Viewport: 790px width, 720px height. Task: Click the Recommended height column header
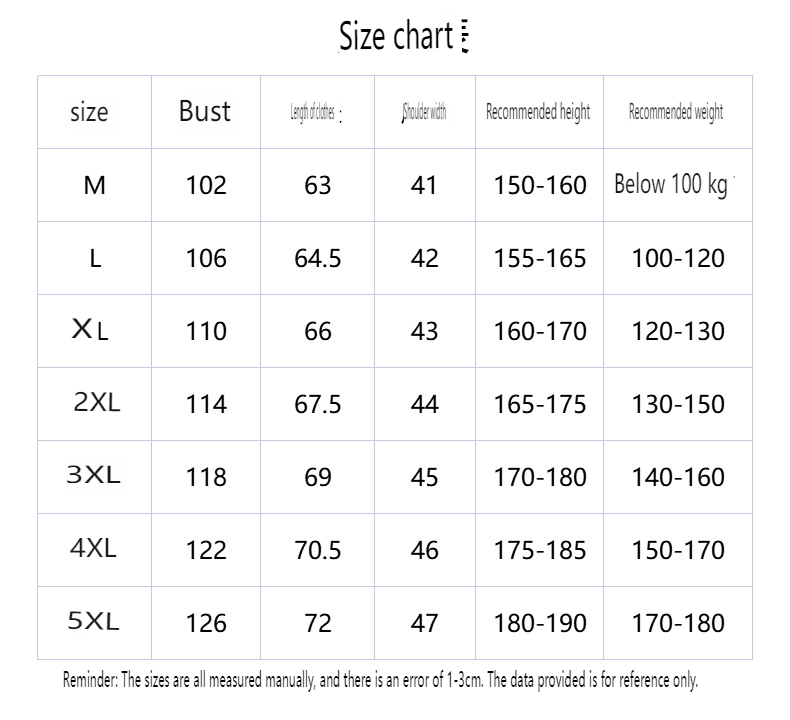click(538, 112)
